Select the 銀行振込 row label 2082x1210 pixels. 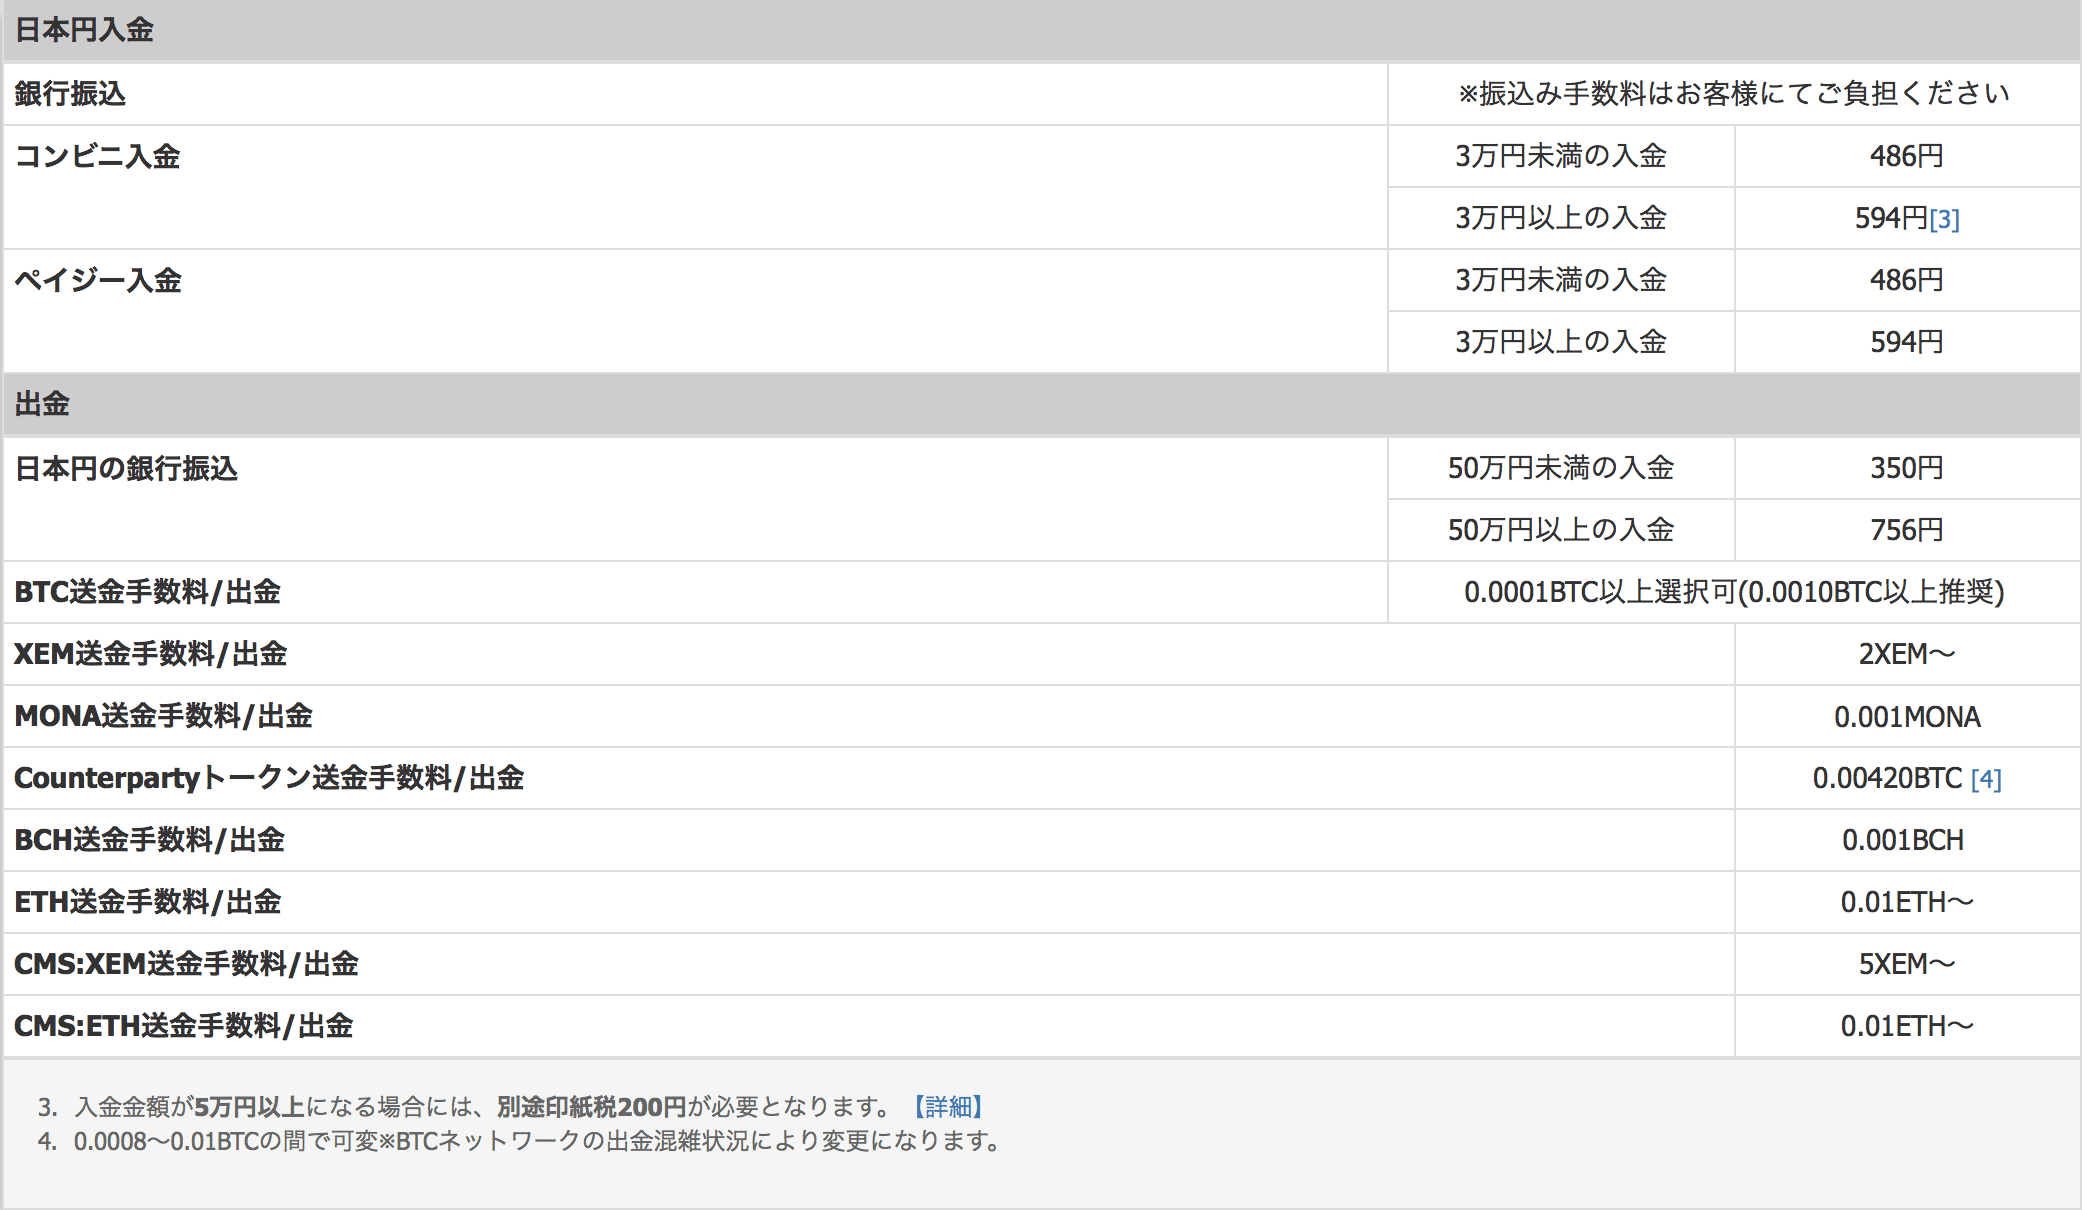[70, 94]
